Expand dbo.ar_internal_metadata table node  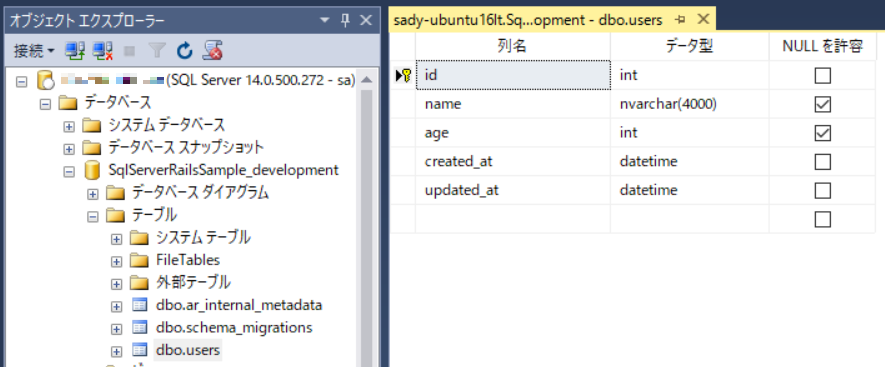pyautogui.click(x=116, y=307)
